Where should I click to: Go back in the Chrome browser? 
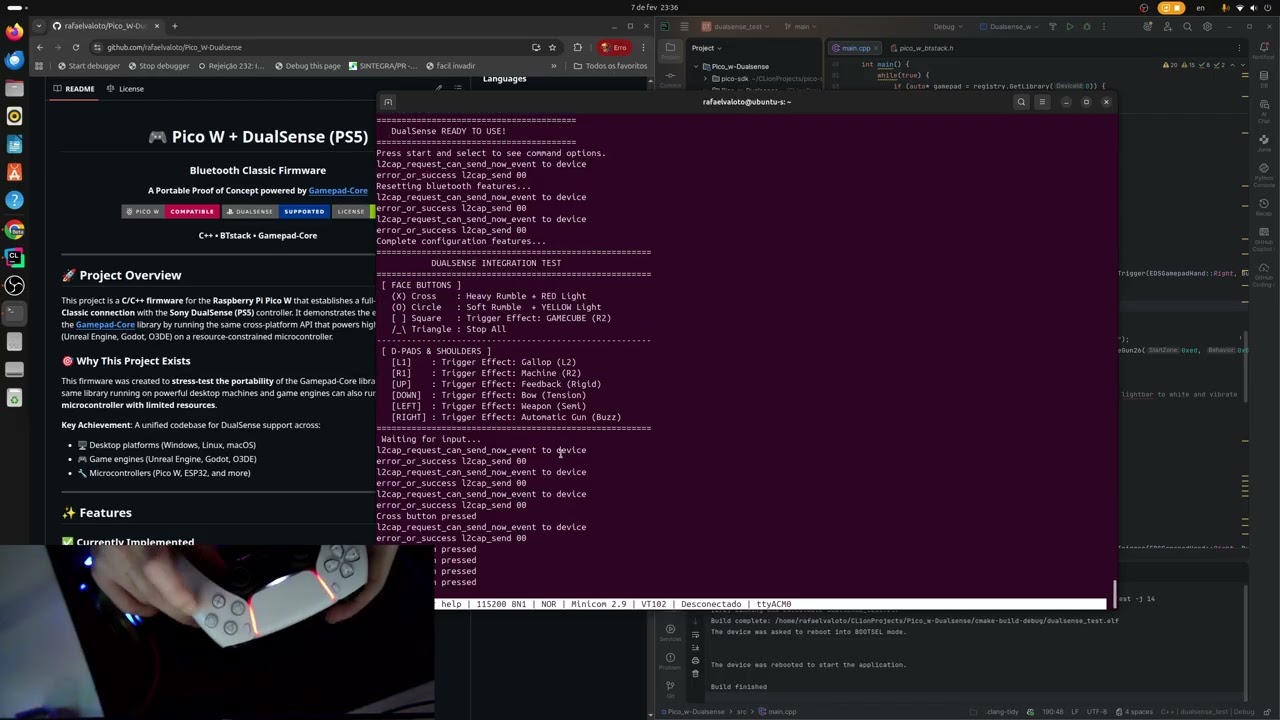coord(40,47)
